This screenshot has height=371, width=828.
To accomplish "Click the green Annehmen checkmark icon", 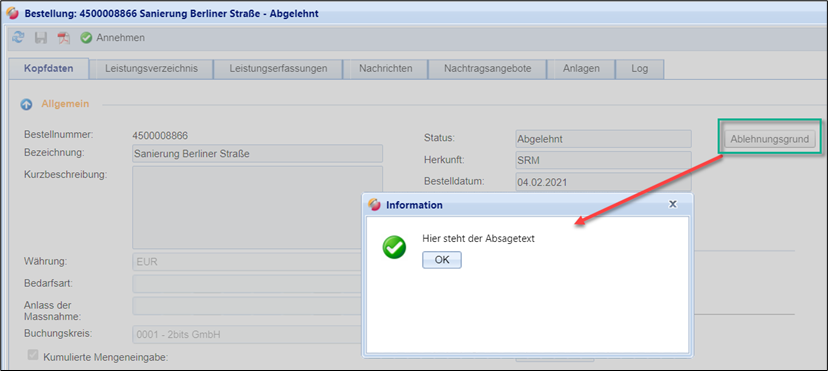I will [x=86, y=38].
